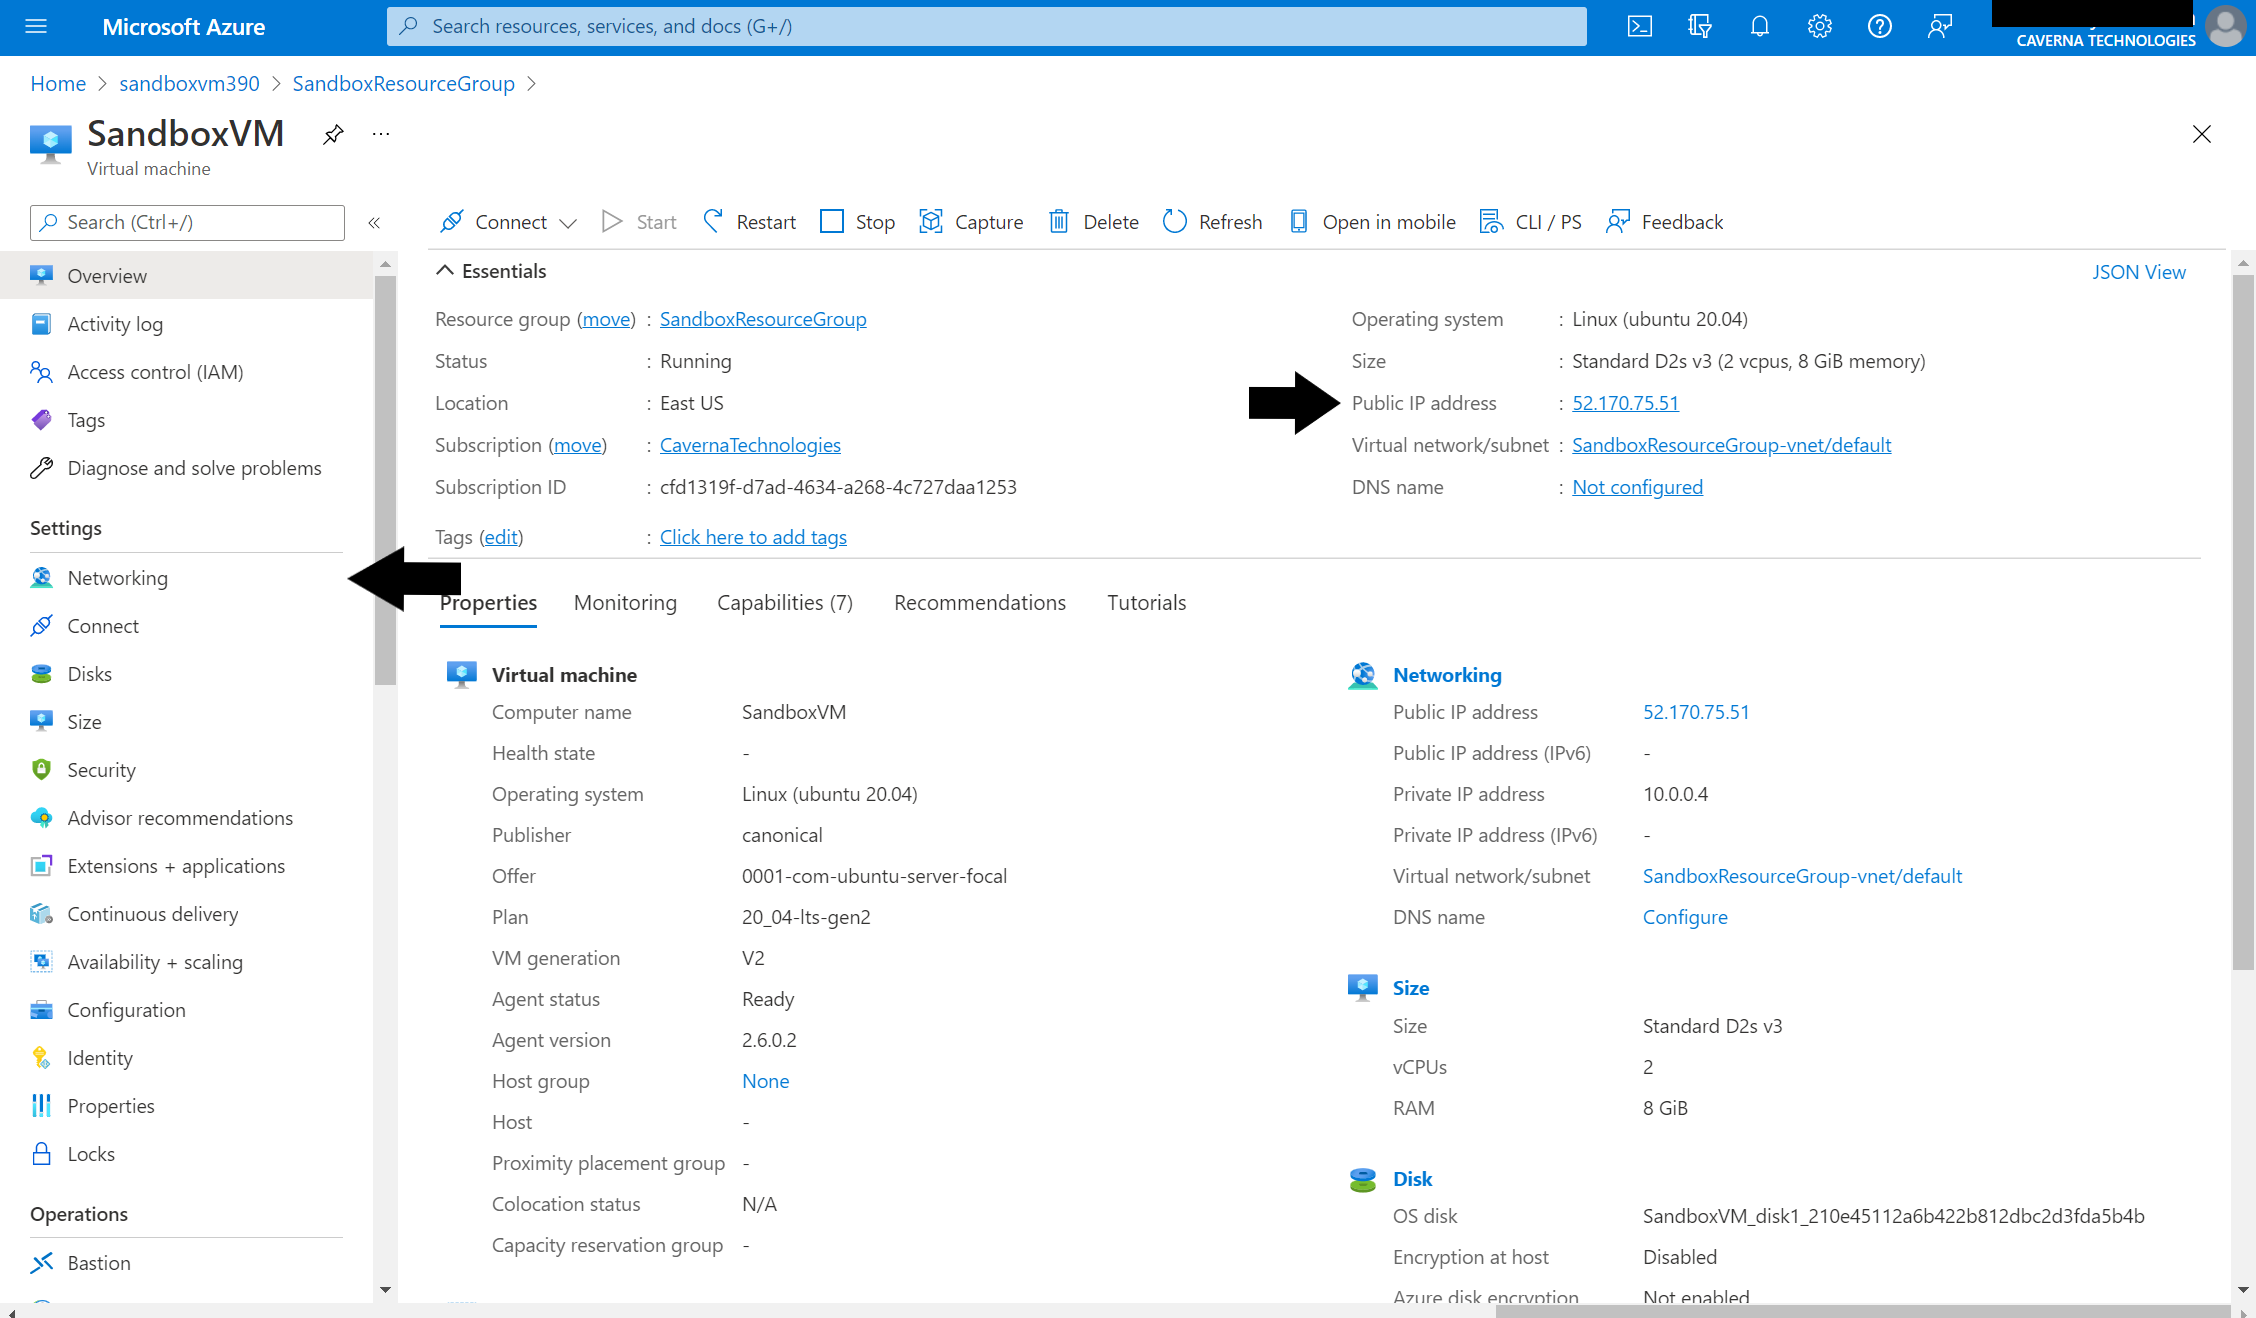This screenshot has height=1318, width=2256.
Task: Open CavernaTechnologies subscription link
Action: (750, 445)
